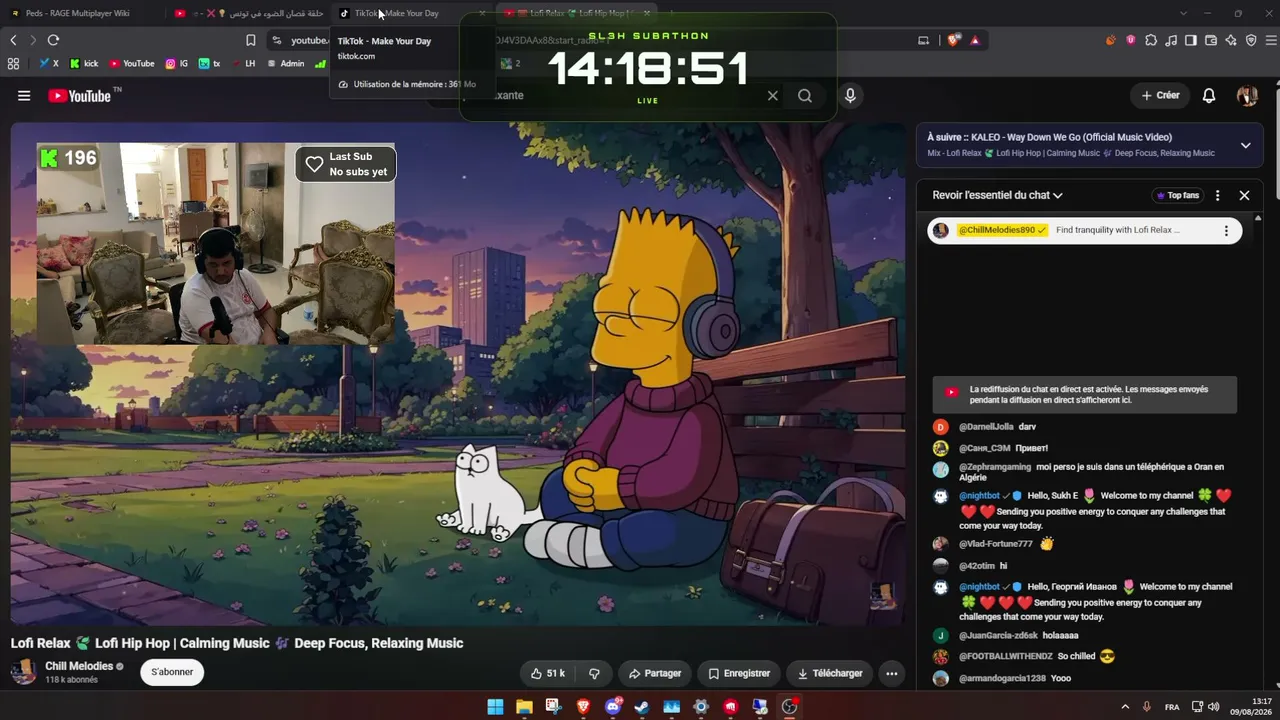Open the X bookmark
This screenshot has width=1280, height=720.
point(49,63)
